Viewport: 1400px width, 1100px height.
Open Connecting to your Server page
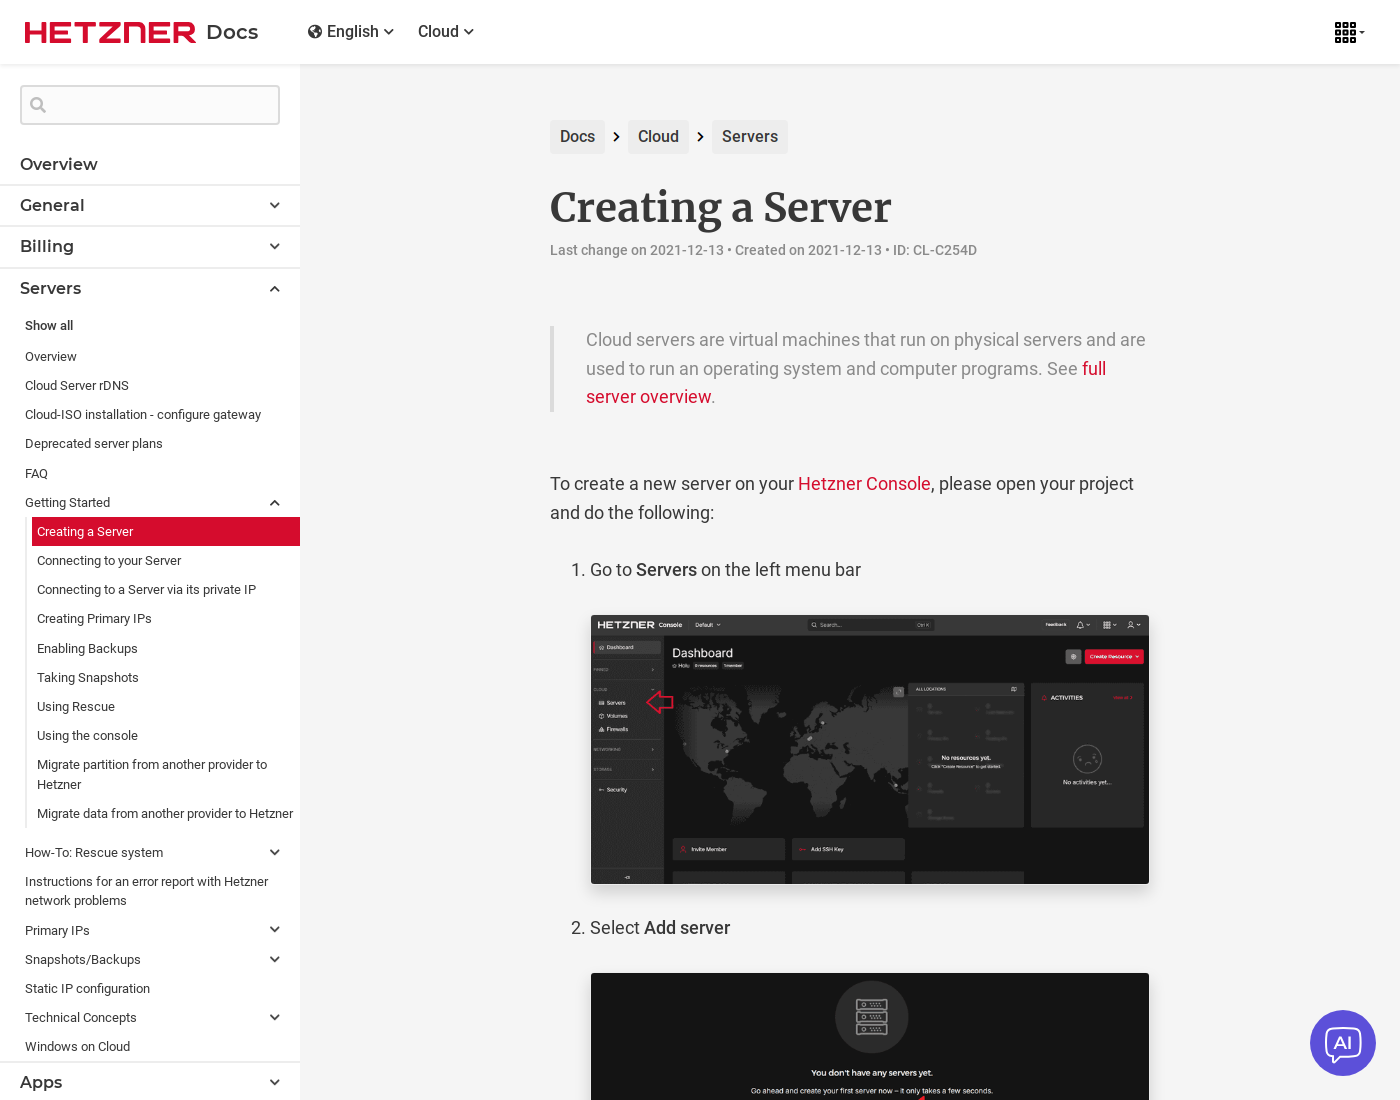click(x=109, y=561)
